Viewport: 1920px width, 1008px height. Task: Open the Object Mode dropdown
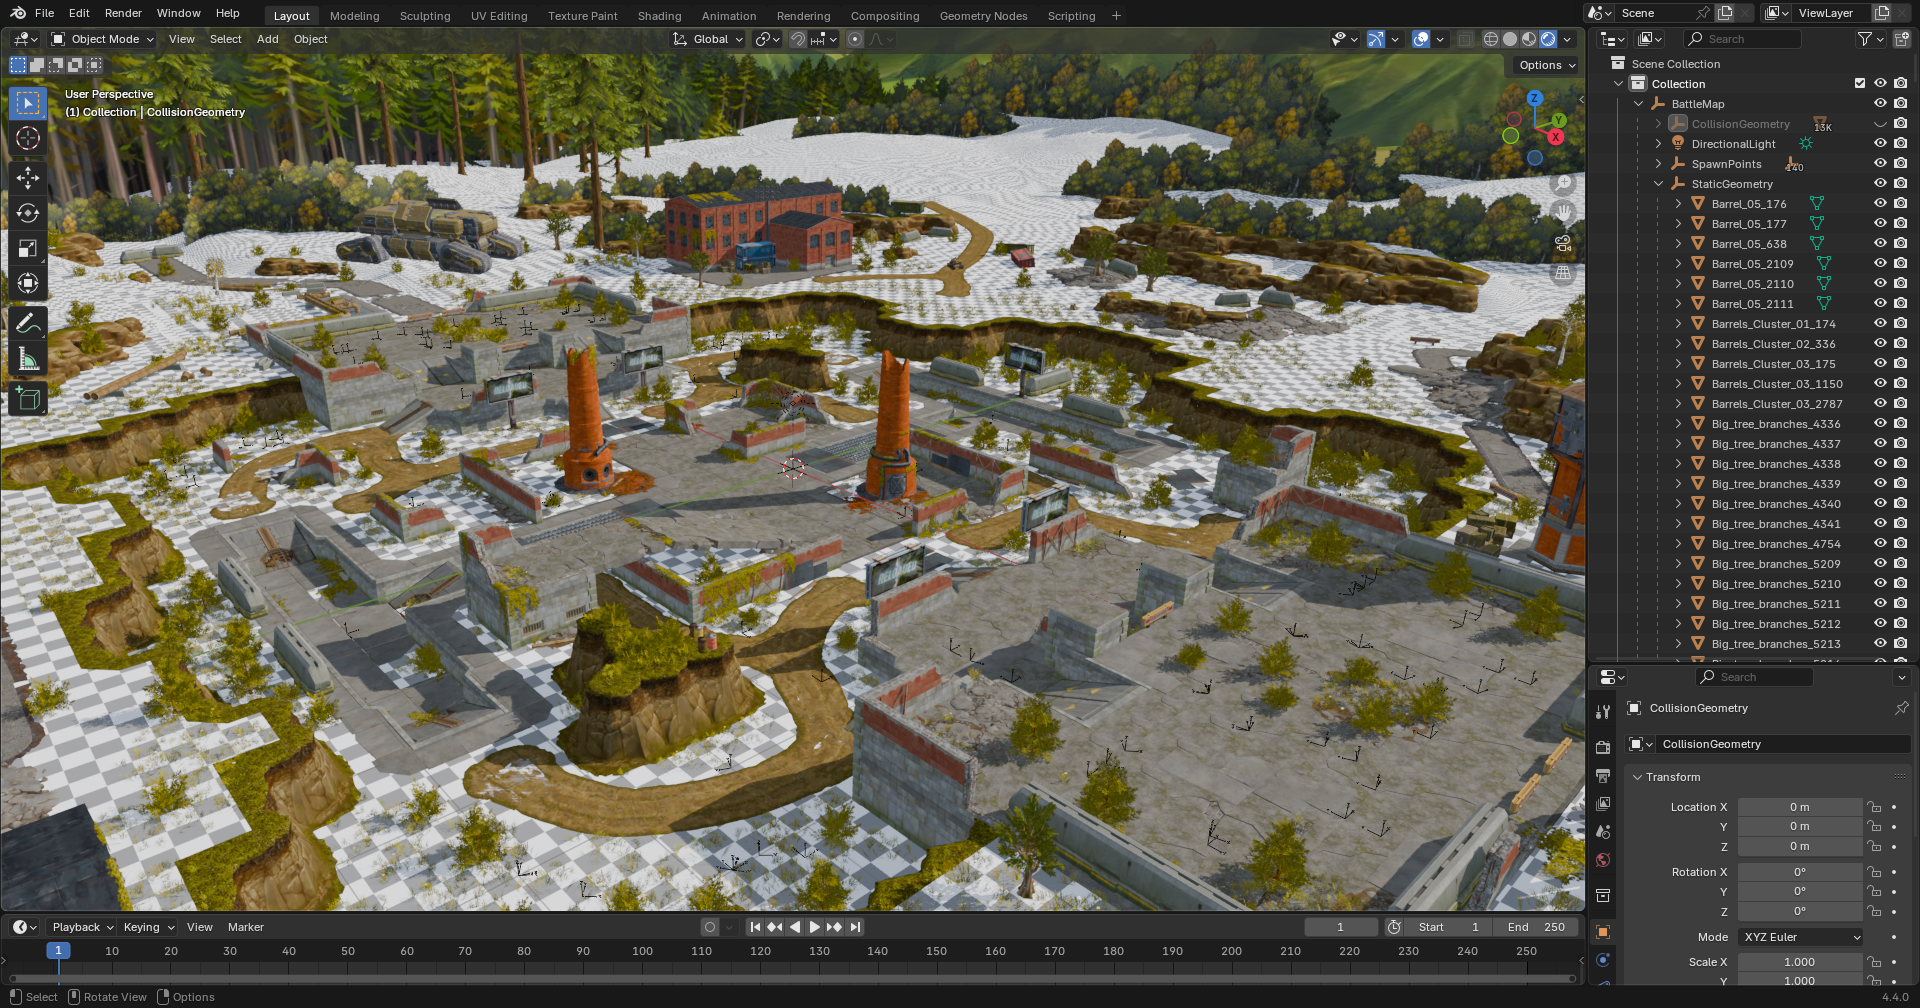point(103,39)
